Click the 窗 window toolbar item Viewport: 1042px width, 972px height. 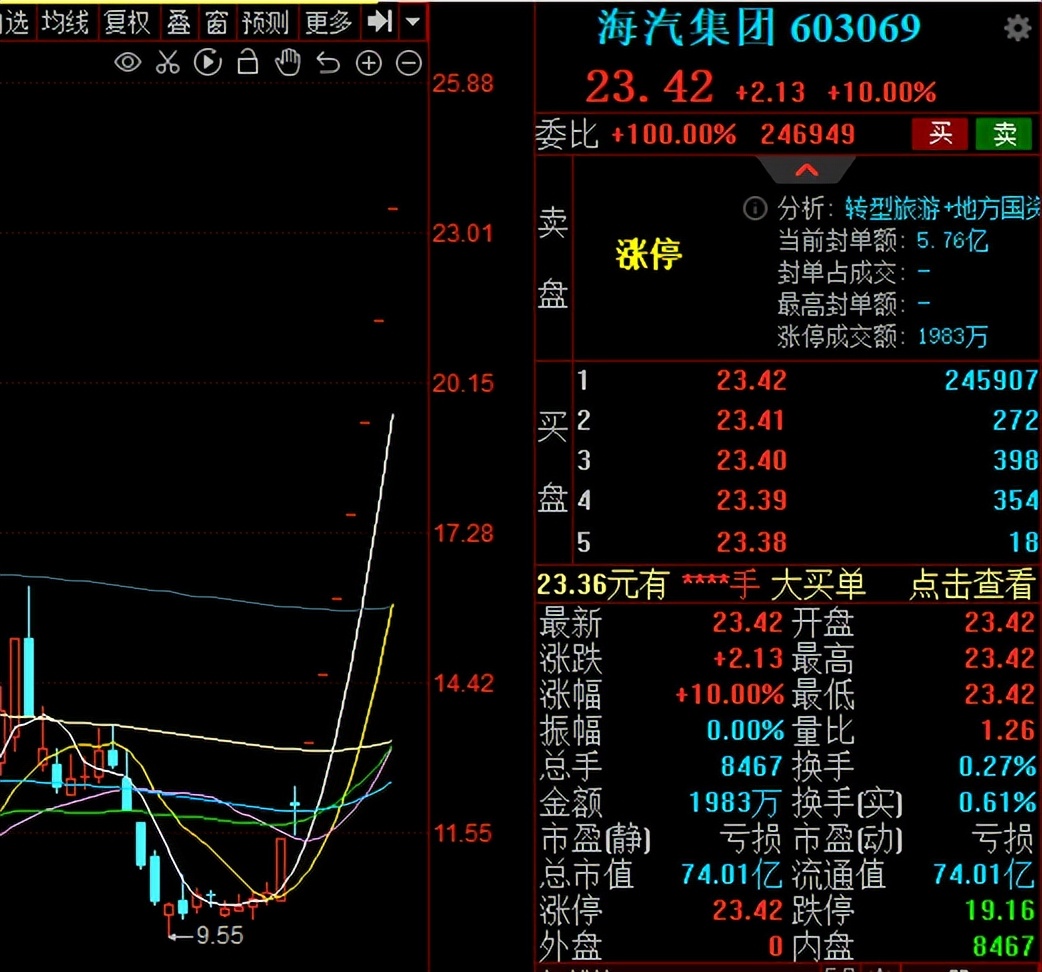click(x=217, y=23)
